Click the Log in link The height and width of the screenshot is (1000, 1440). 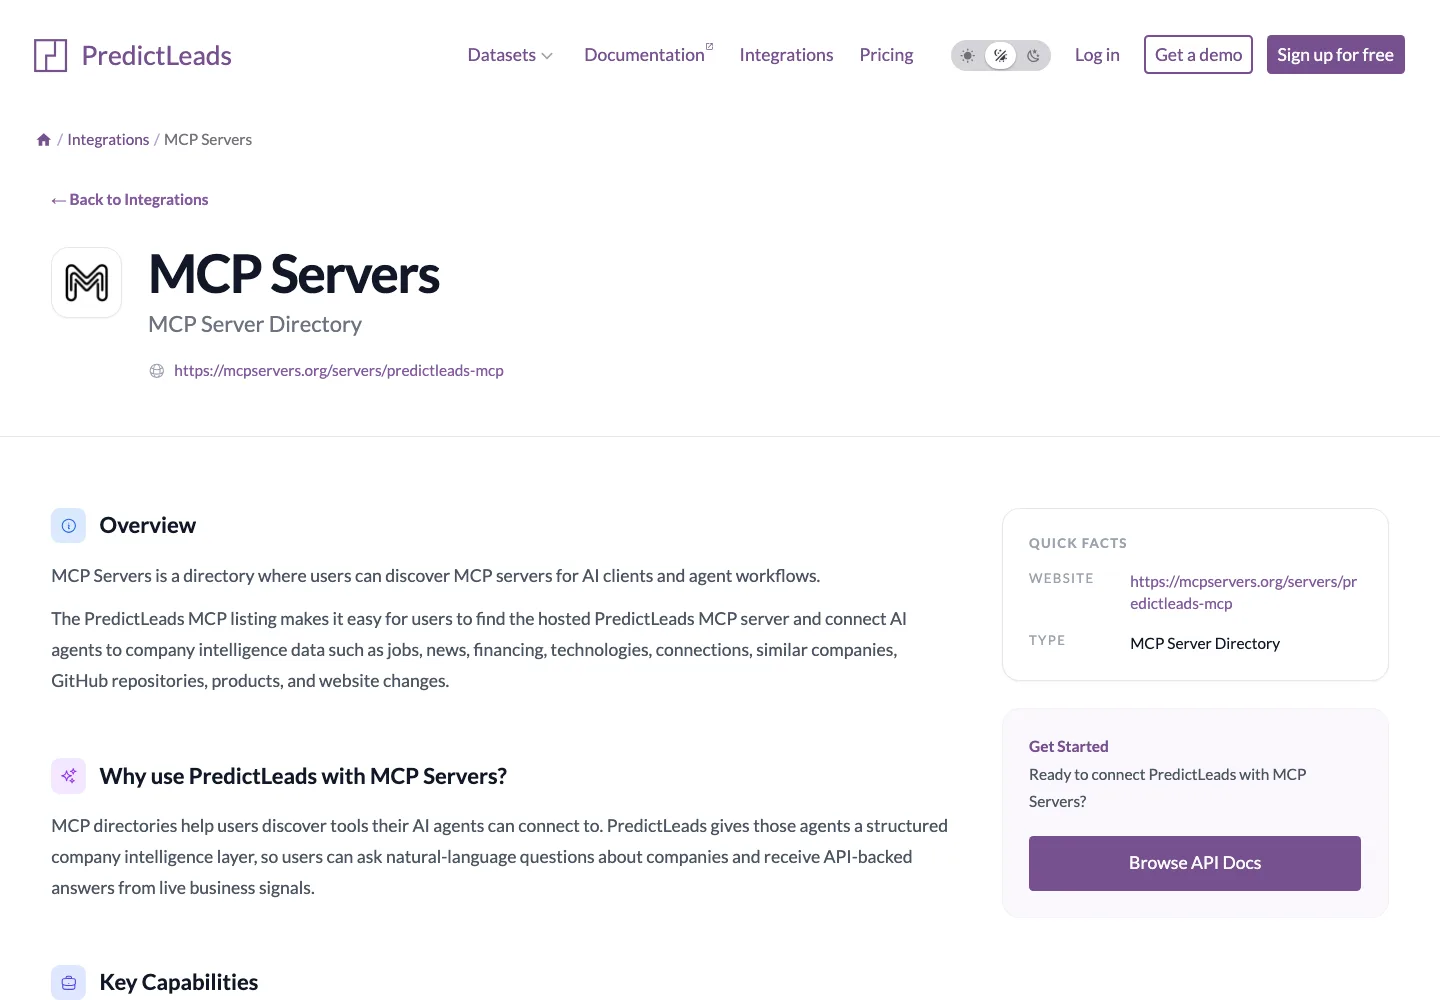tap(1097, 55)
